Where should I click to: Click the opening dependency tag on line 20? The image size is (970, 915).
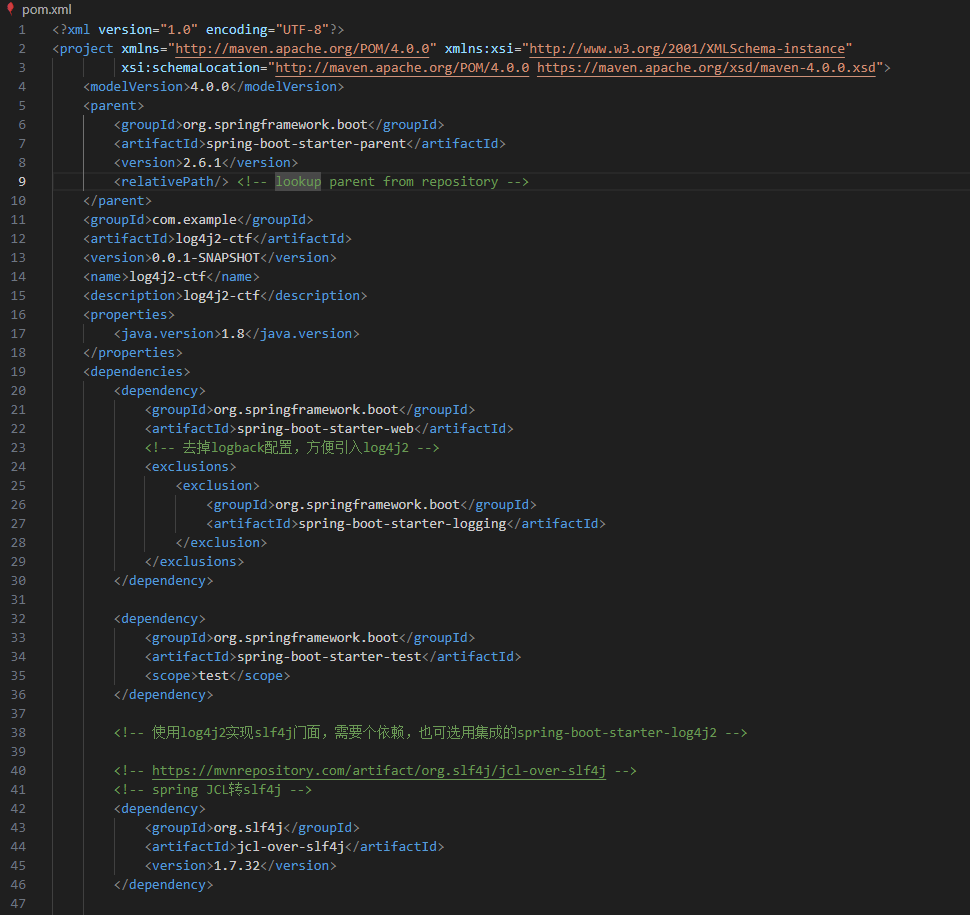pyautogui.click(x=160, y=390)
